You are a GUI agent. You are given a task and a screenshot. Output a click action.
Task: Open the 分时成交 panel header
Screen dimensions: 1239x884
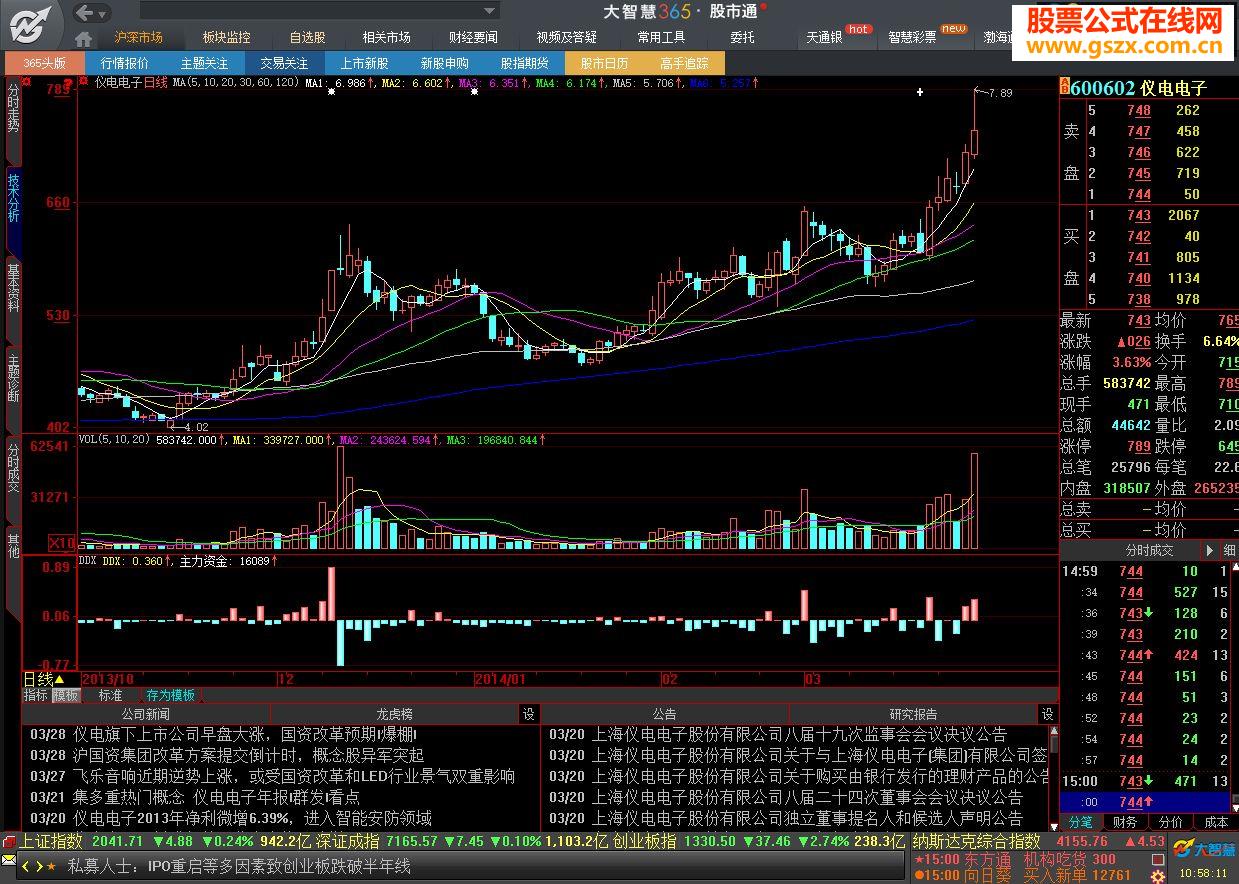pyautogui.click(x=1149, y=550)
